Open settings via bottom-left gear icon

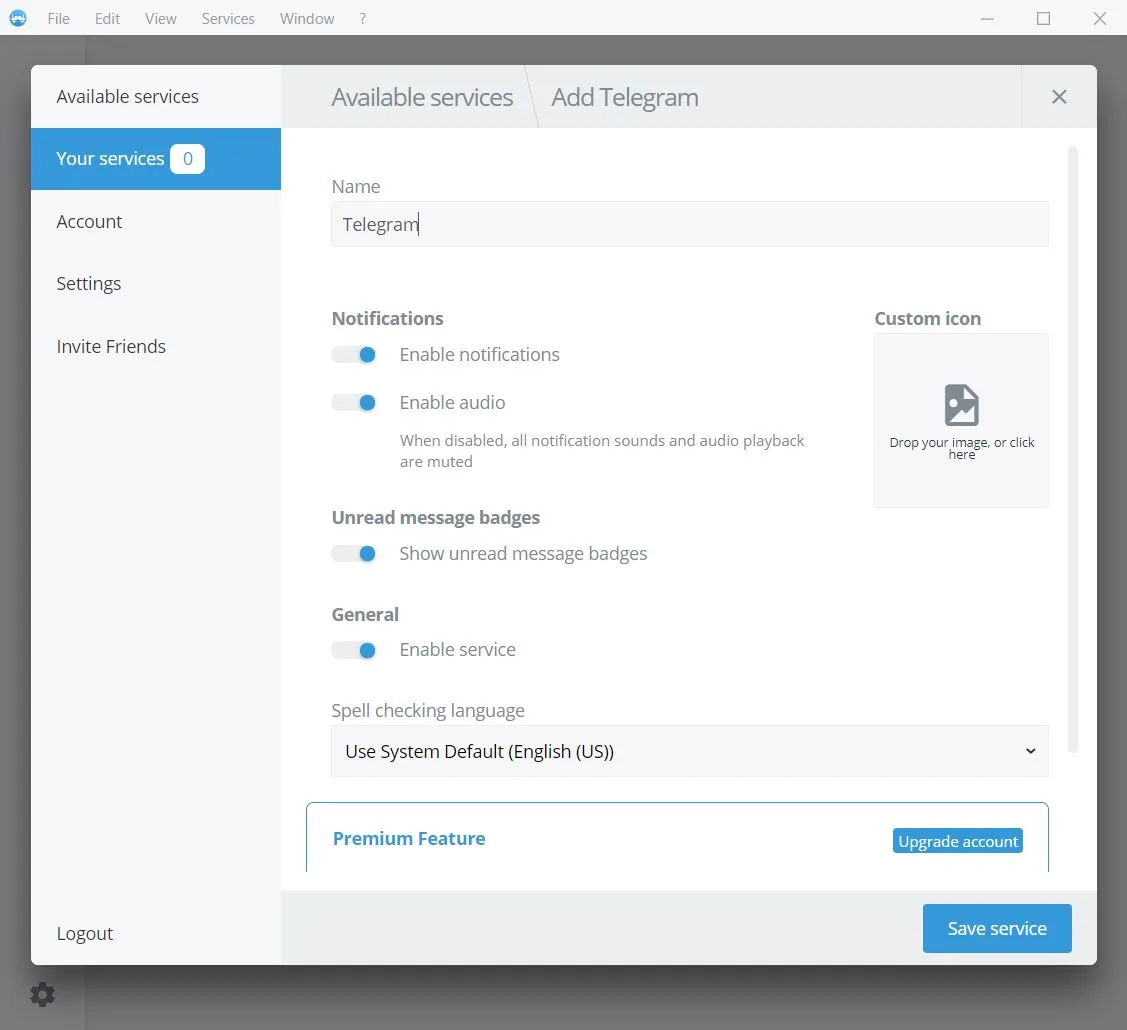point(42,994)
